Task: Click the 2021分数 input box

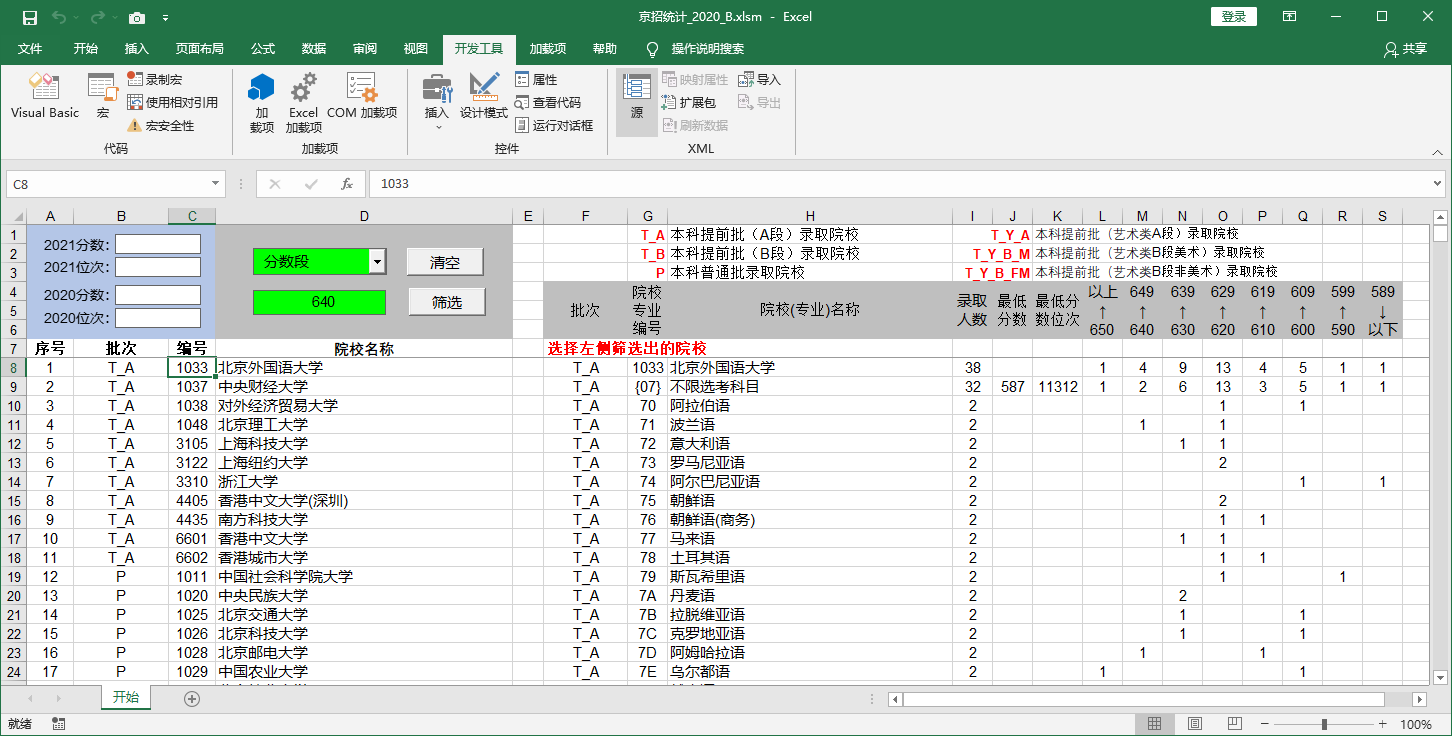Action: click(x=158, y=245)
